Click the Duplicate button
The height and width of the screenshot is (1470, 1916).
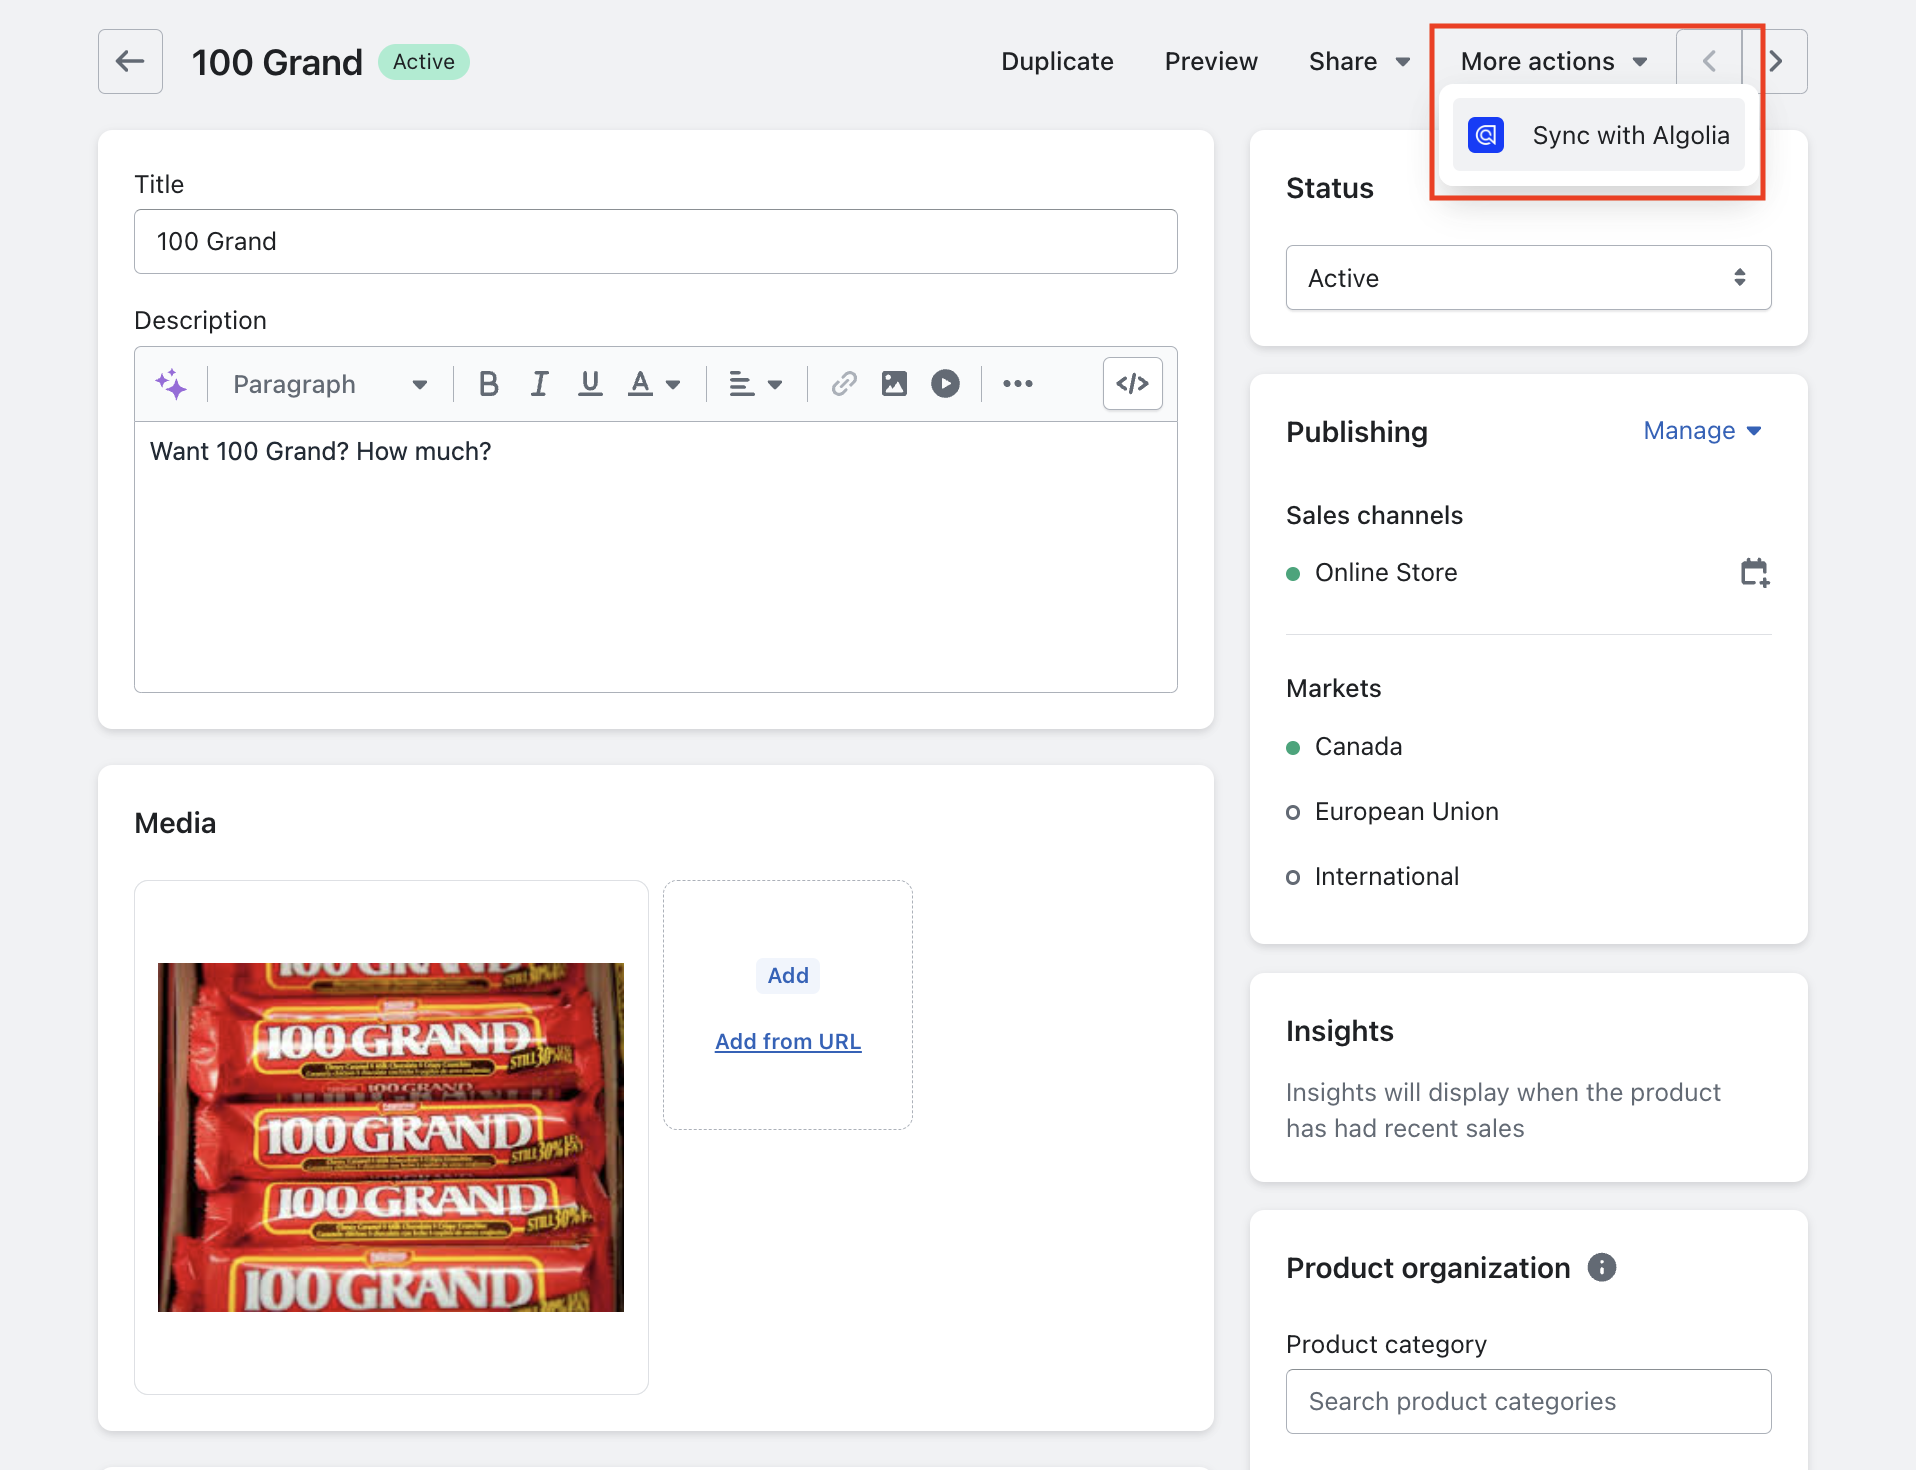(1057, 62)
